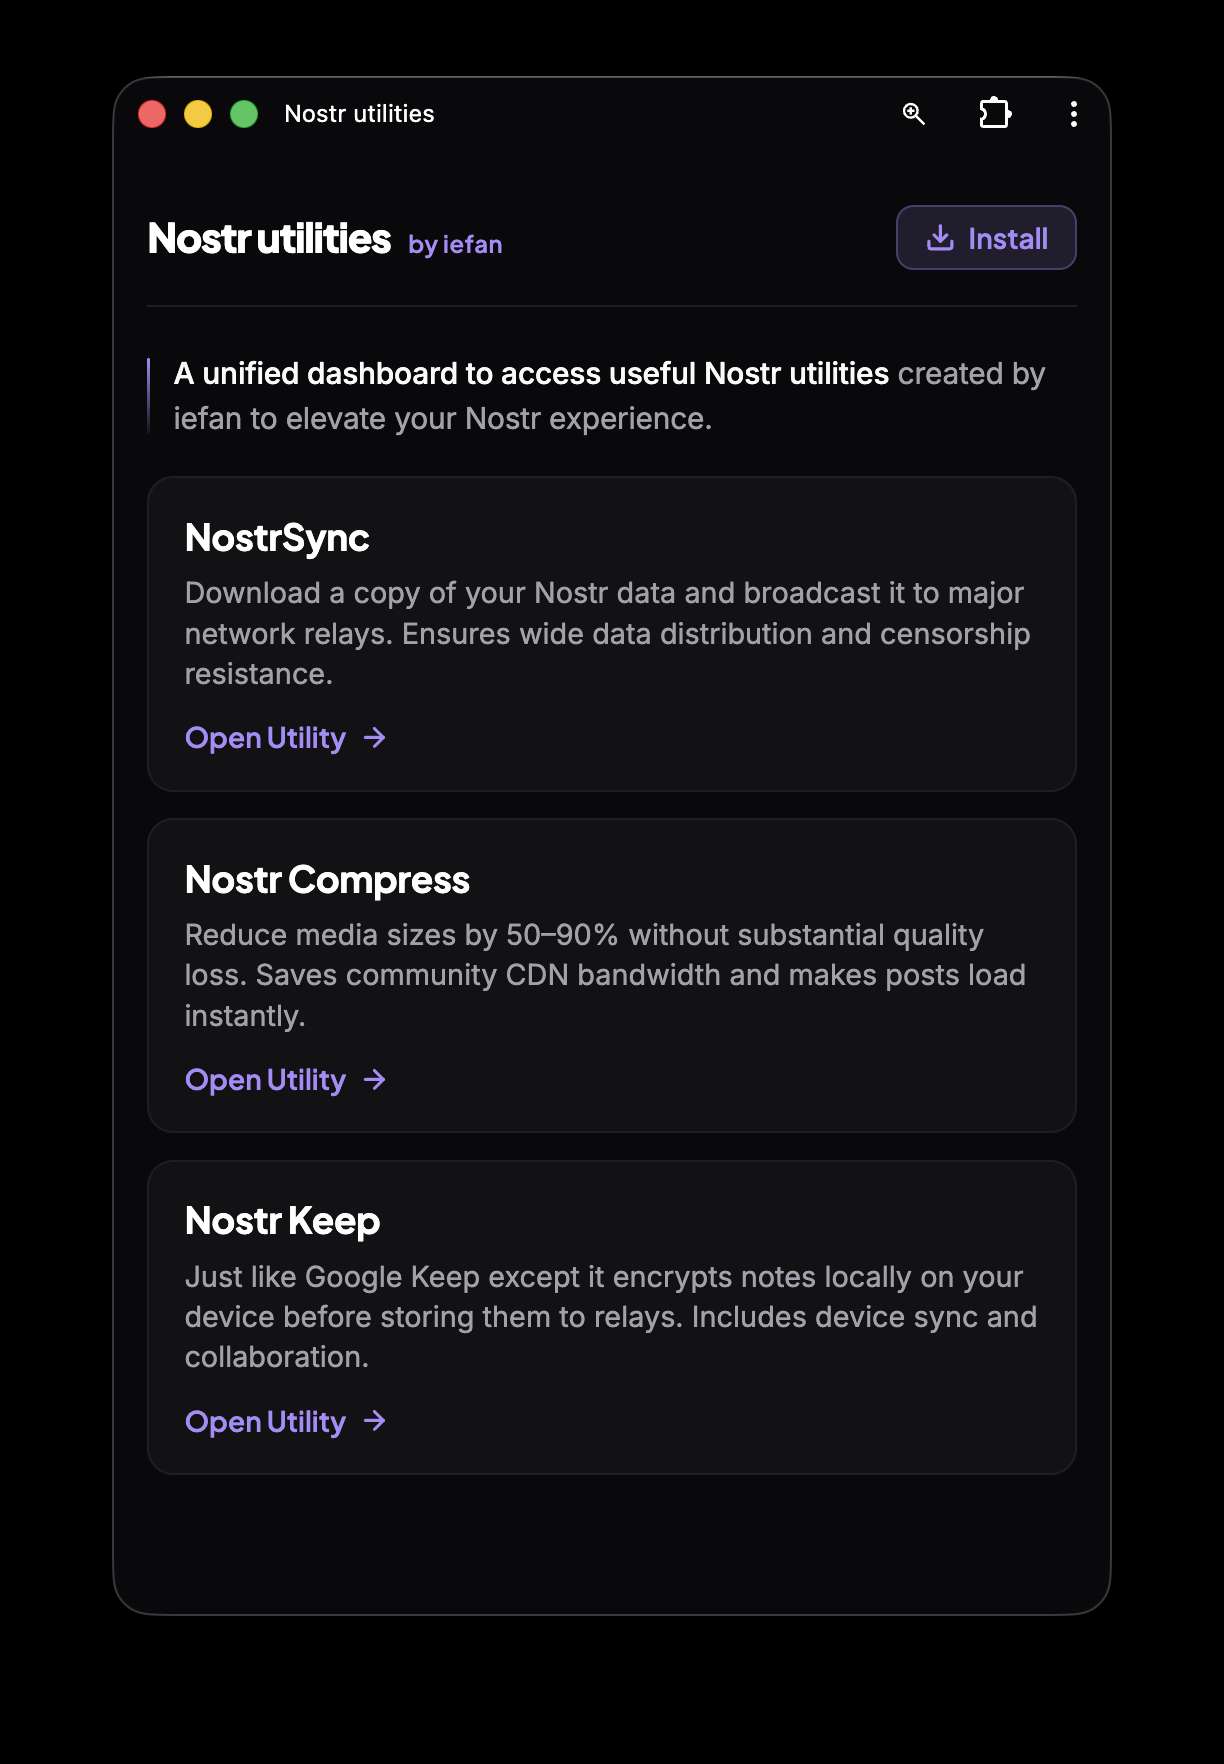
Task: Click the arrow icon in NostrSync card
Action: pyautogui.click(x=375, y=738)
